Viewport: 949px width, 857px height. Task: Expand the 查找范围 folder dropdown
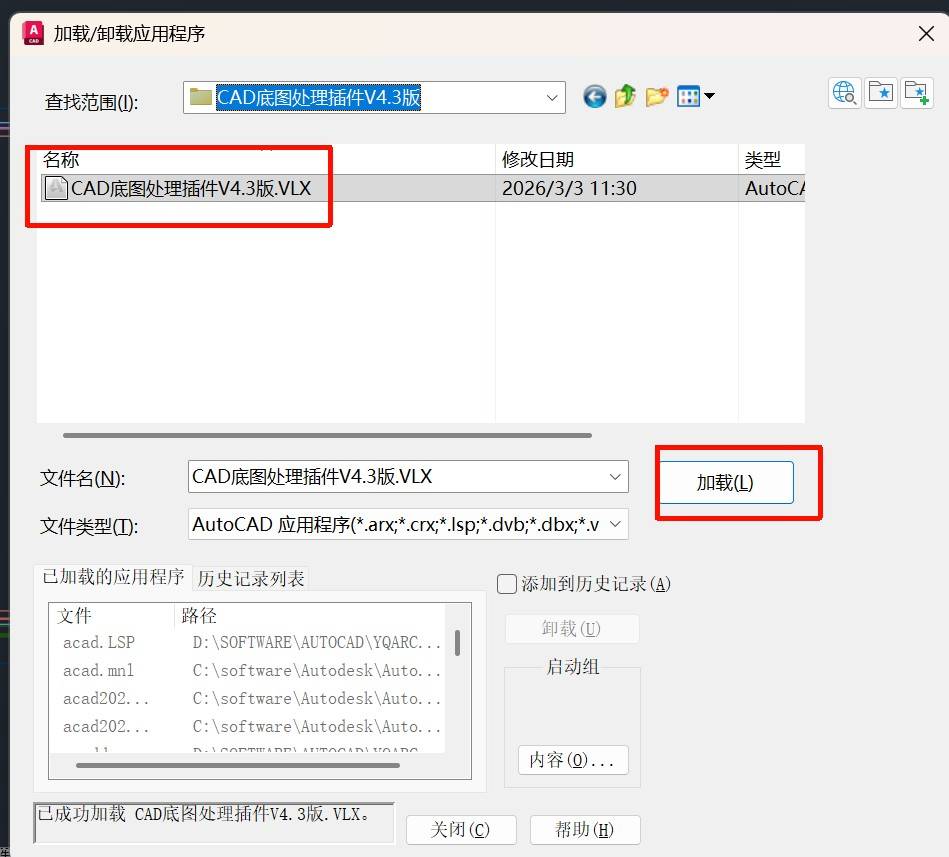pos(552,98)
